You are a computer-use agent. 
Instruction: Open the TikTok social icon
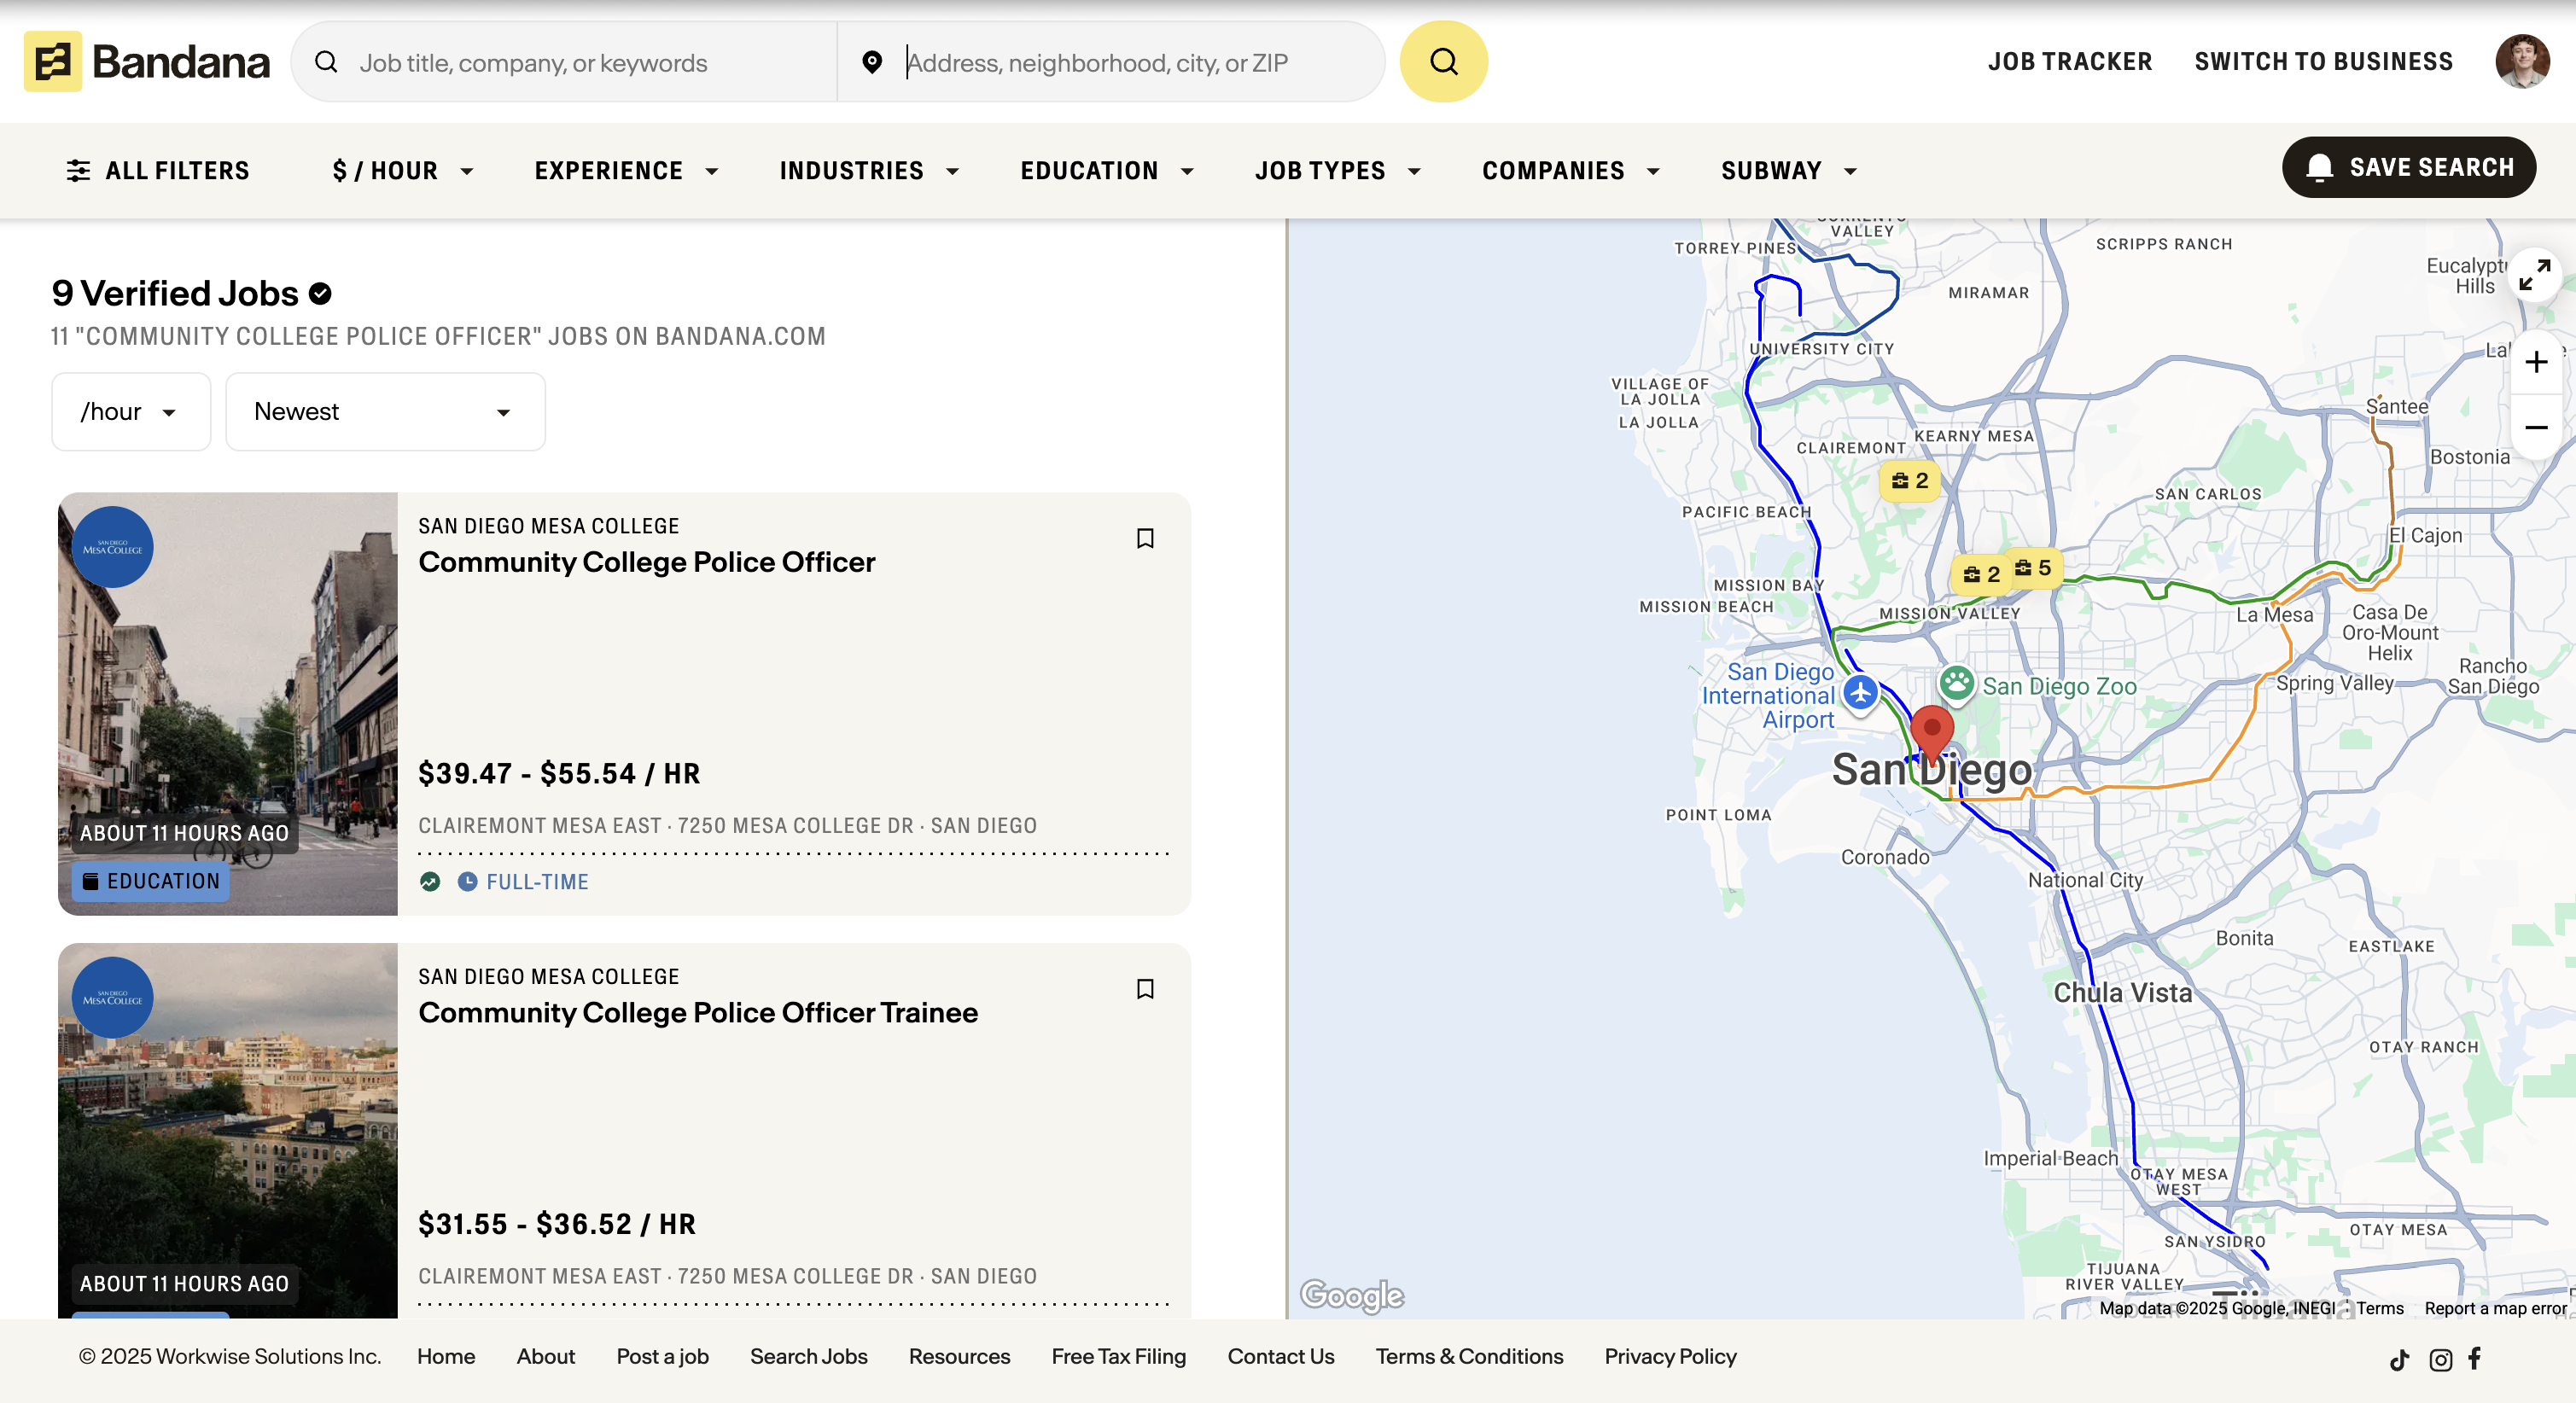point(2399,1359)
